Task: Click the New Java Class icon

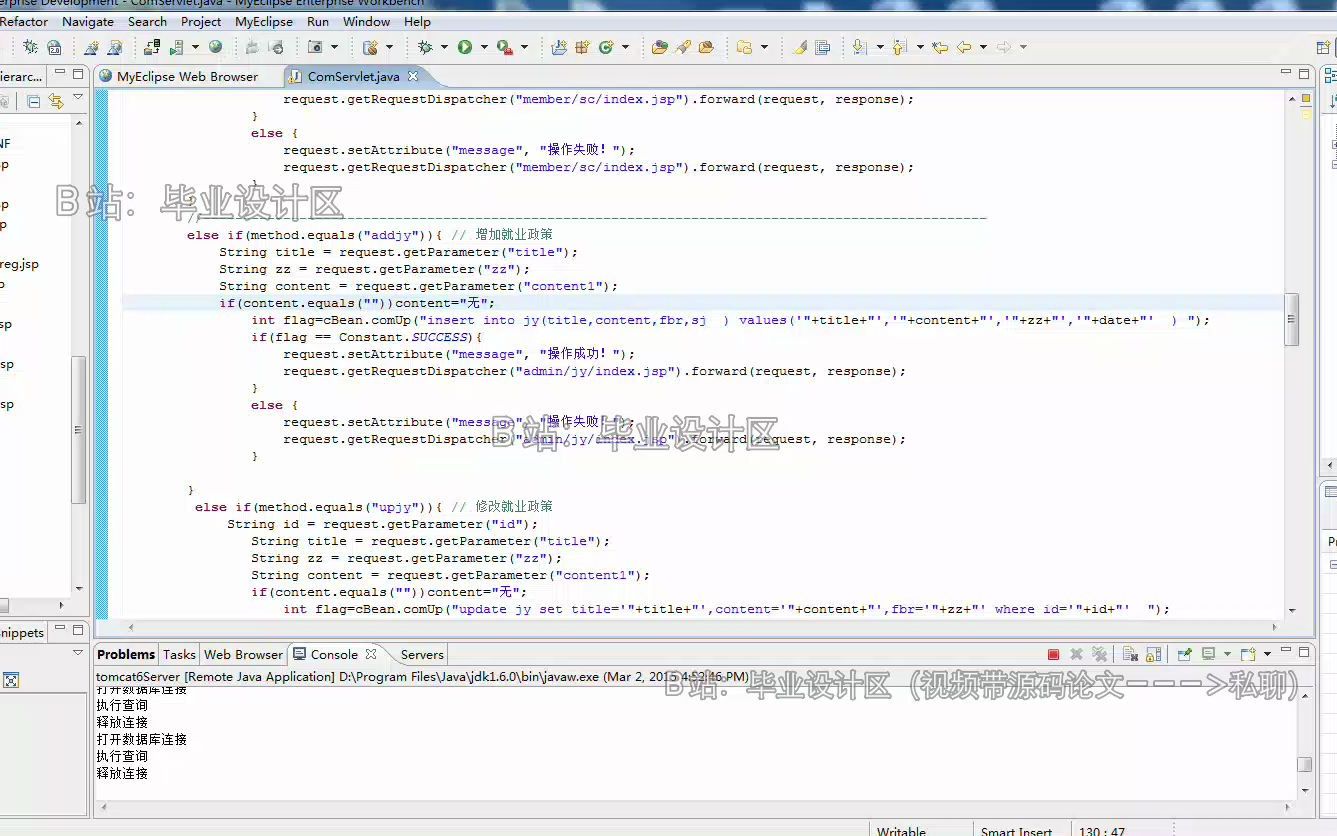Action: tap(605, 47)
